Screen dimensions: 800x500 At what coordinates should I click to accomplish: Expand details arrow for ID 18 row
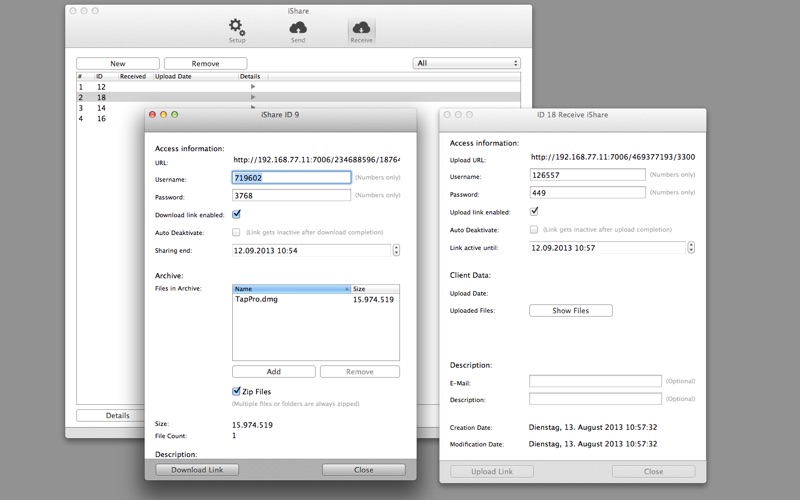pyautogui.click(x=253, y=97)
